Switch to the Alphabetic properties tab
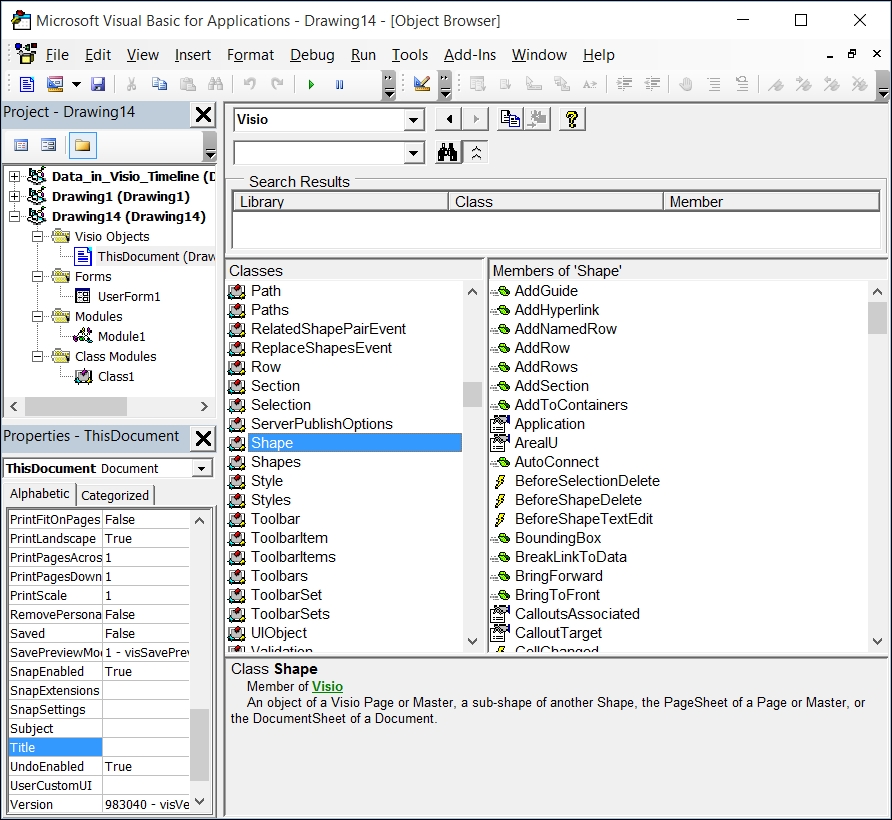This screenshot has height=820, width=892. tap(40, 494)
